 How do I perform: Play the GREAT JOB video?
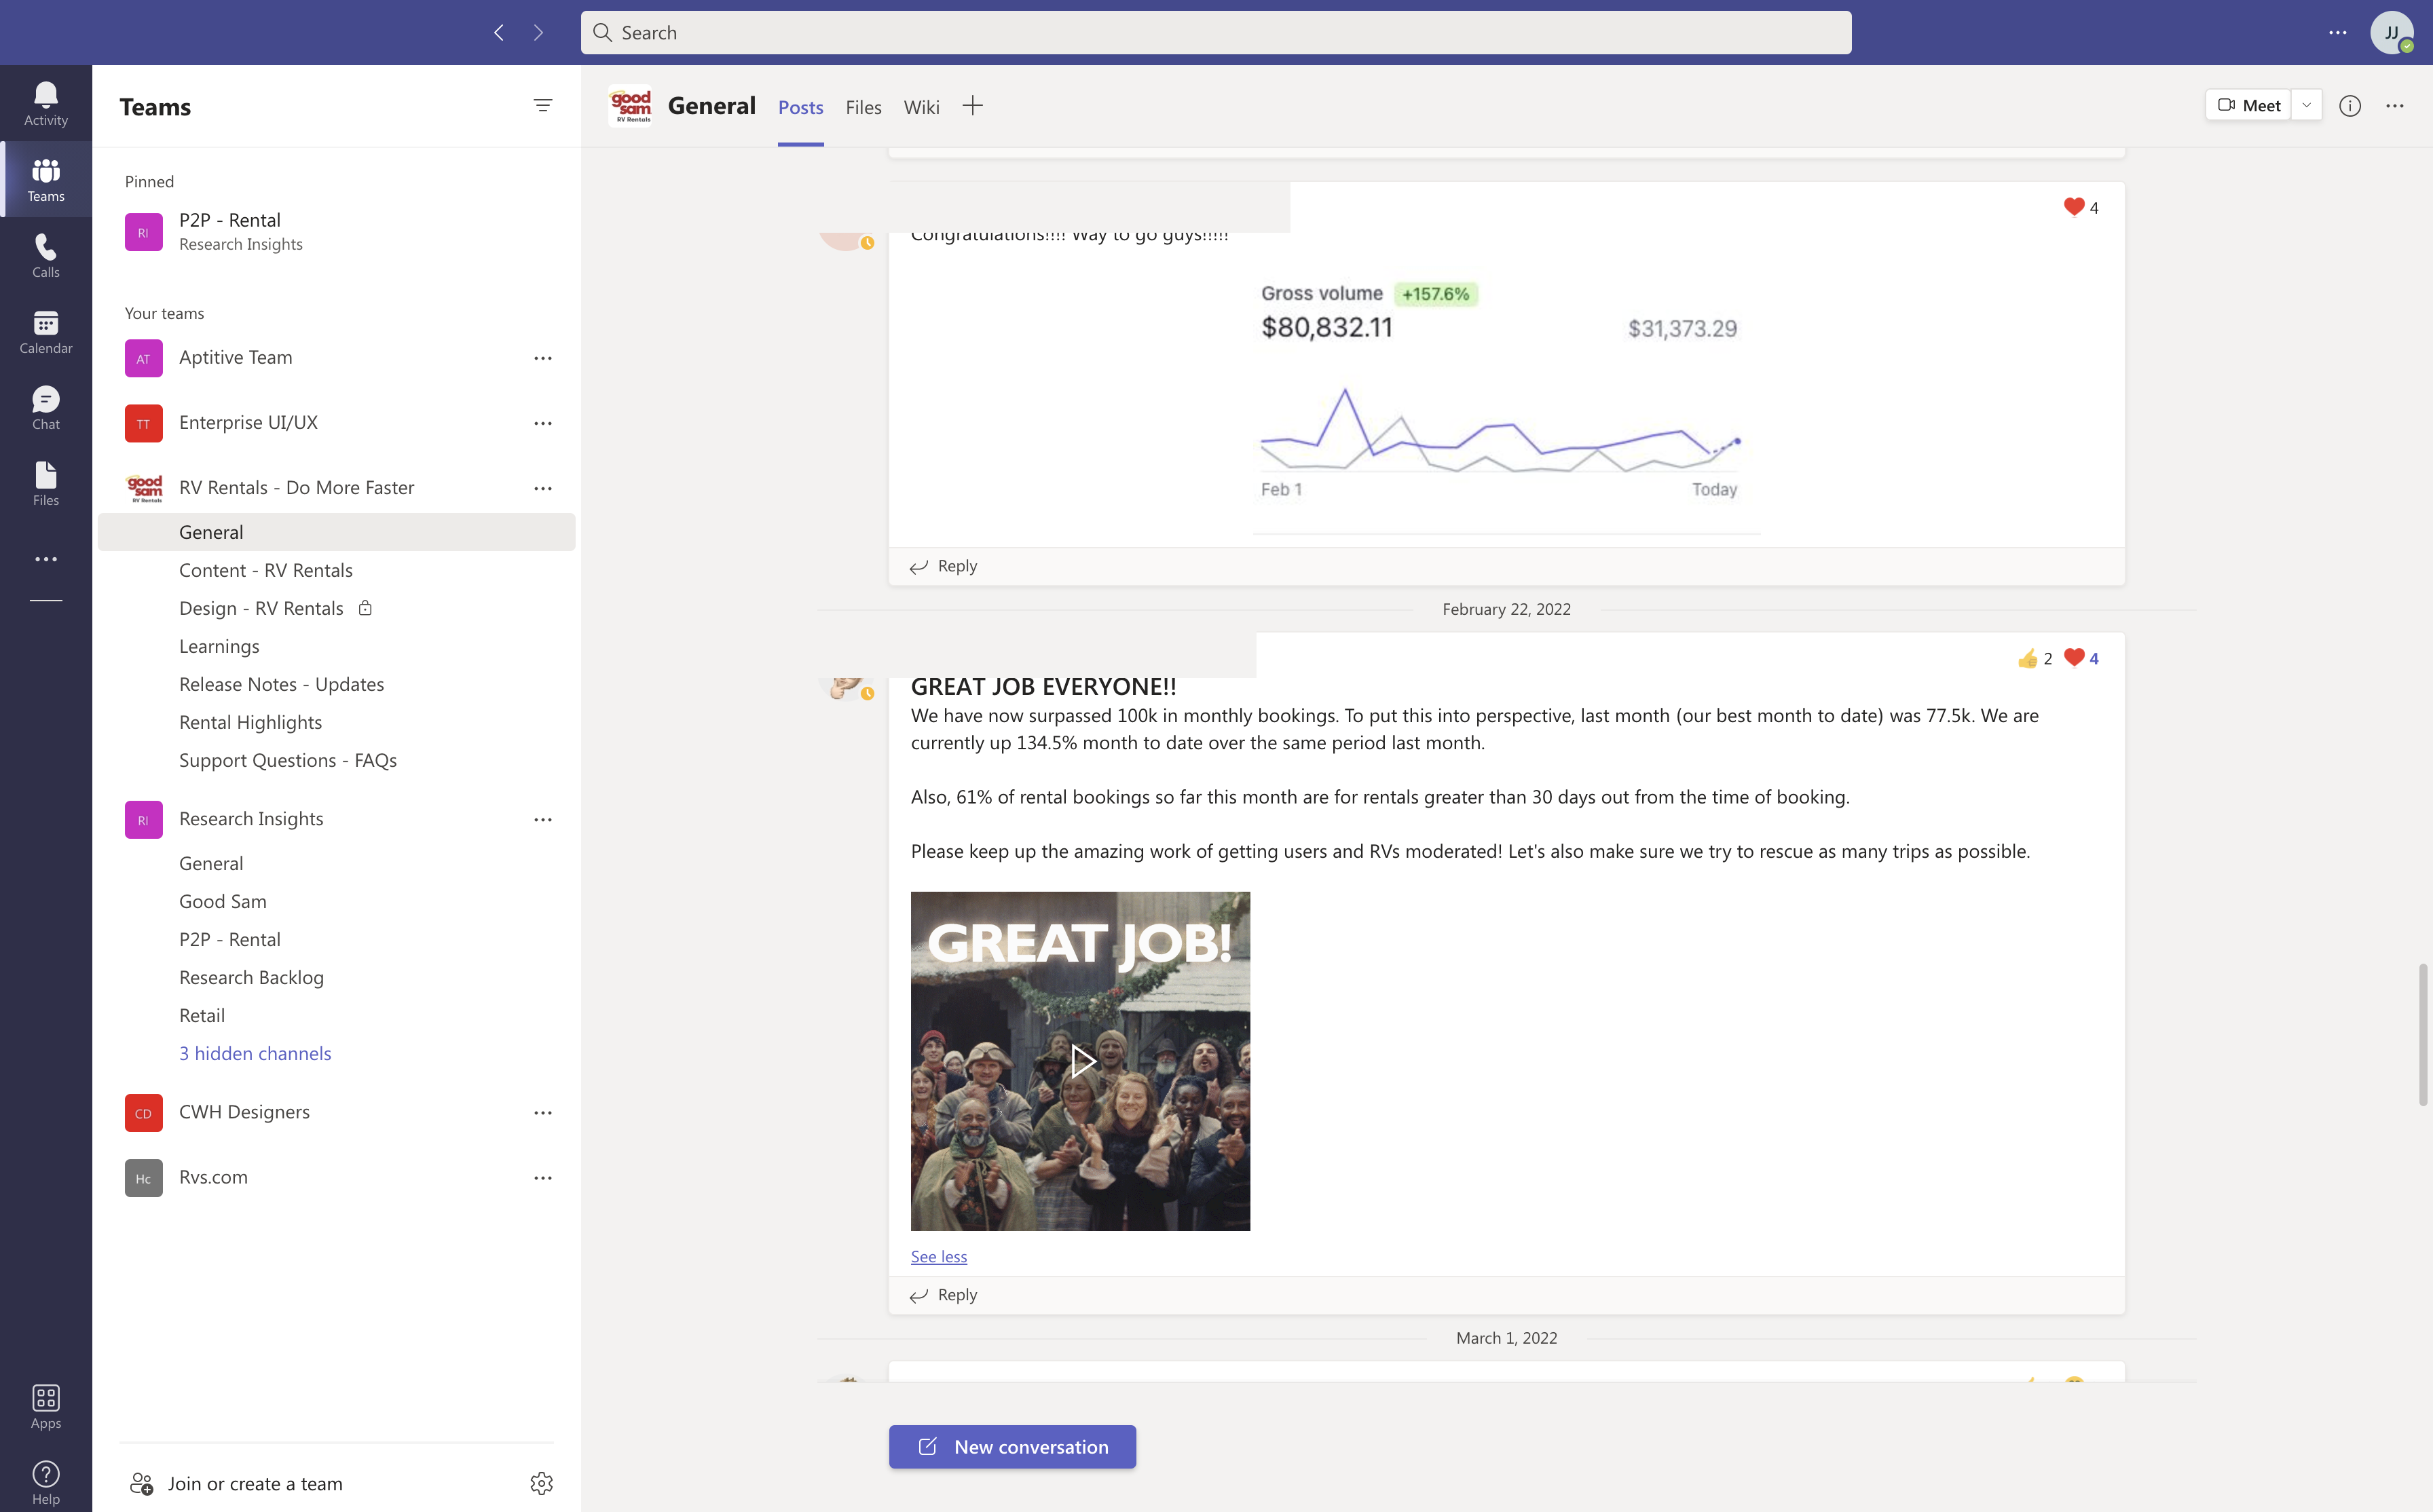pos(1081,1061)
